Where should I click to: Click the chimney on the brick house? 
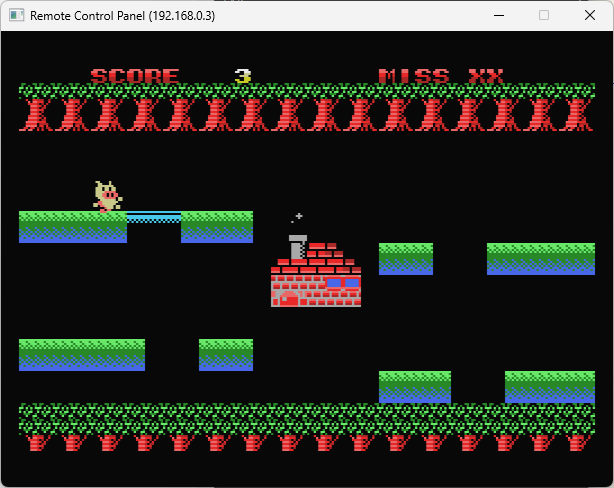click(x=298, y=247)
